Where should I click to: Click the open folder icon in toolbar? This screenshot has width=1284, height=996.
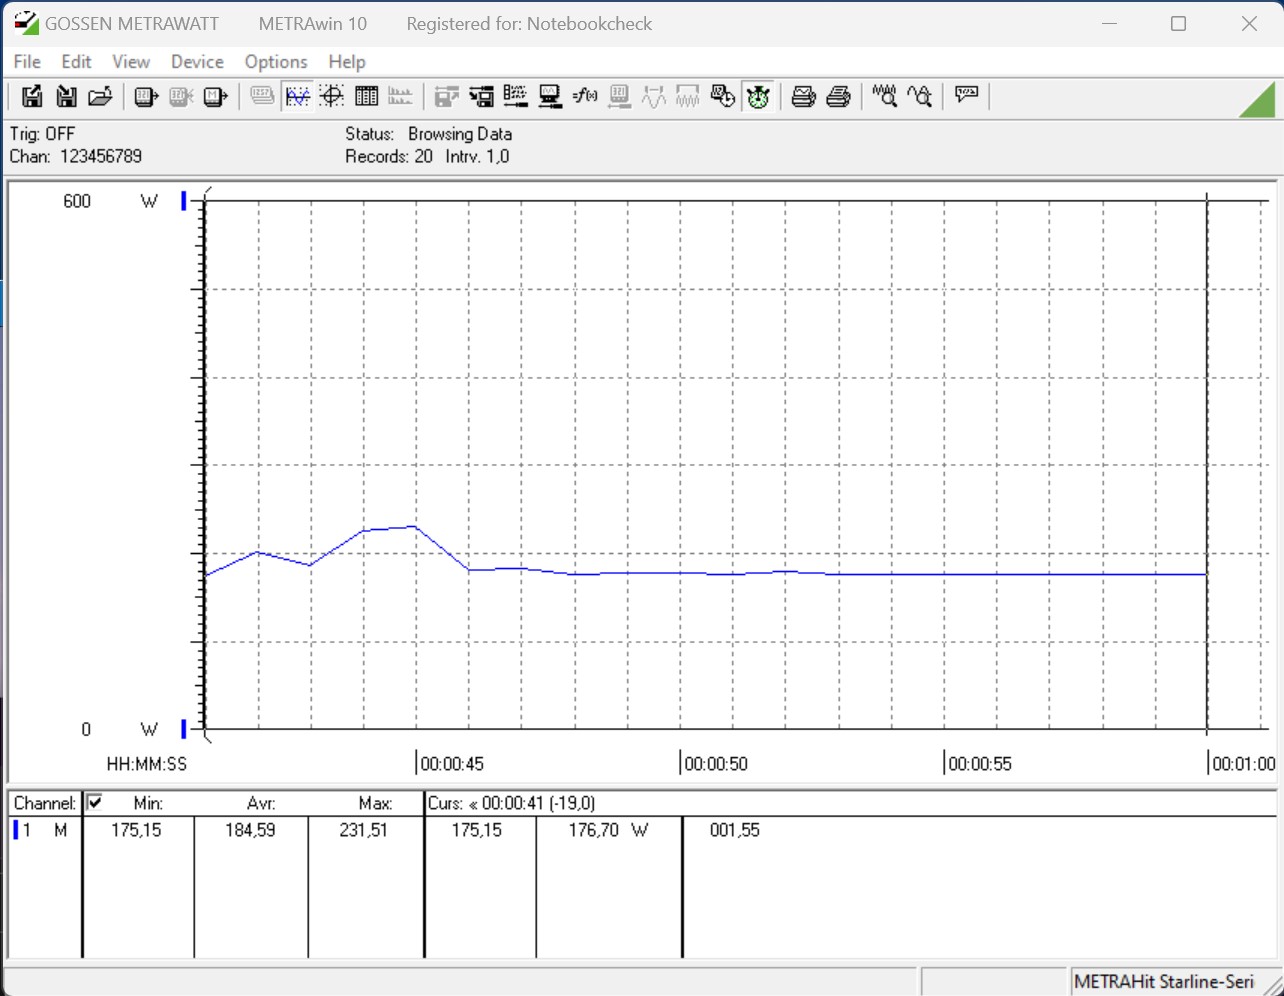coord(100,97)
